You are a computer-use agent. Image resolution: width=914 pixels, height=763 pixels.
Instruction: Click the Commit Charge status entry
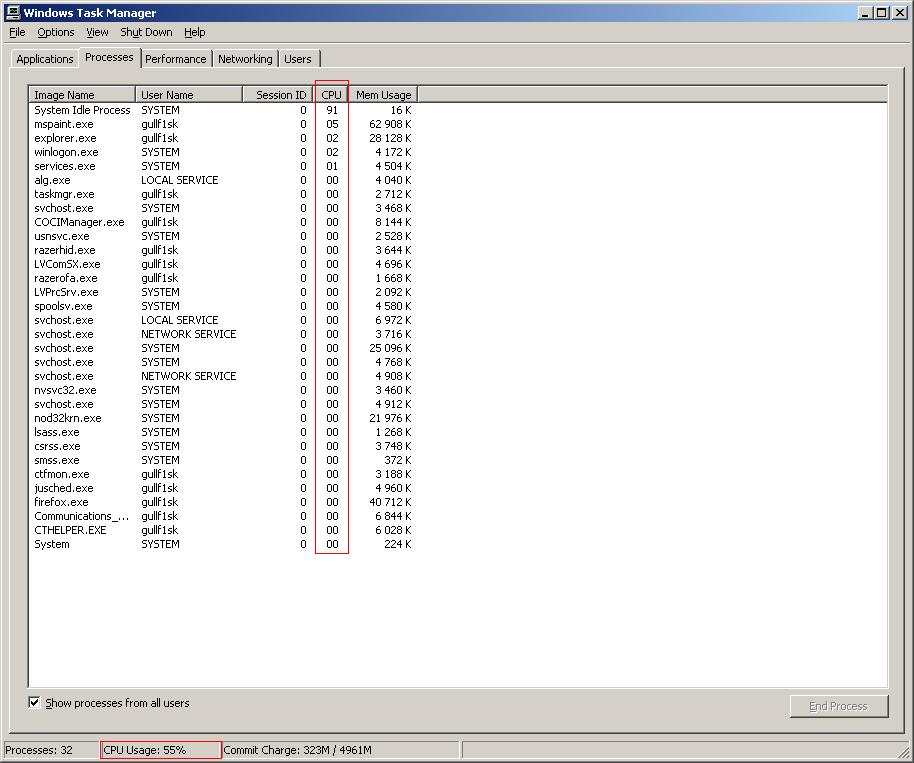pyautogui.click(x=340, y=750)
